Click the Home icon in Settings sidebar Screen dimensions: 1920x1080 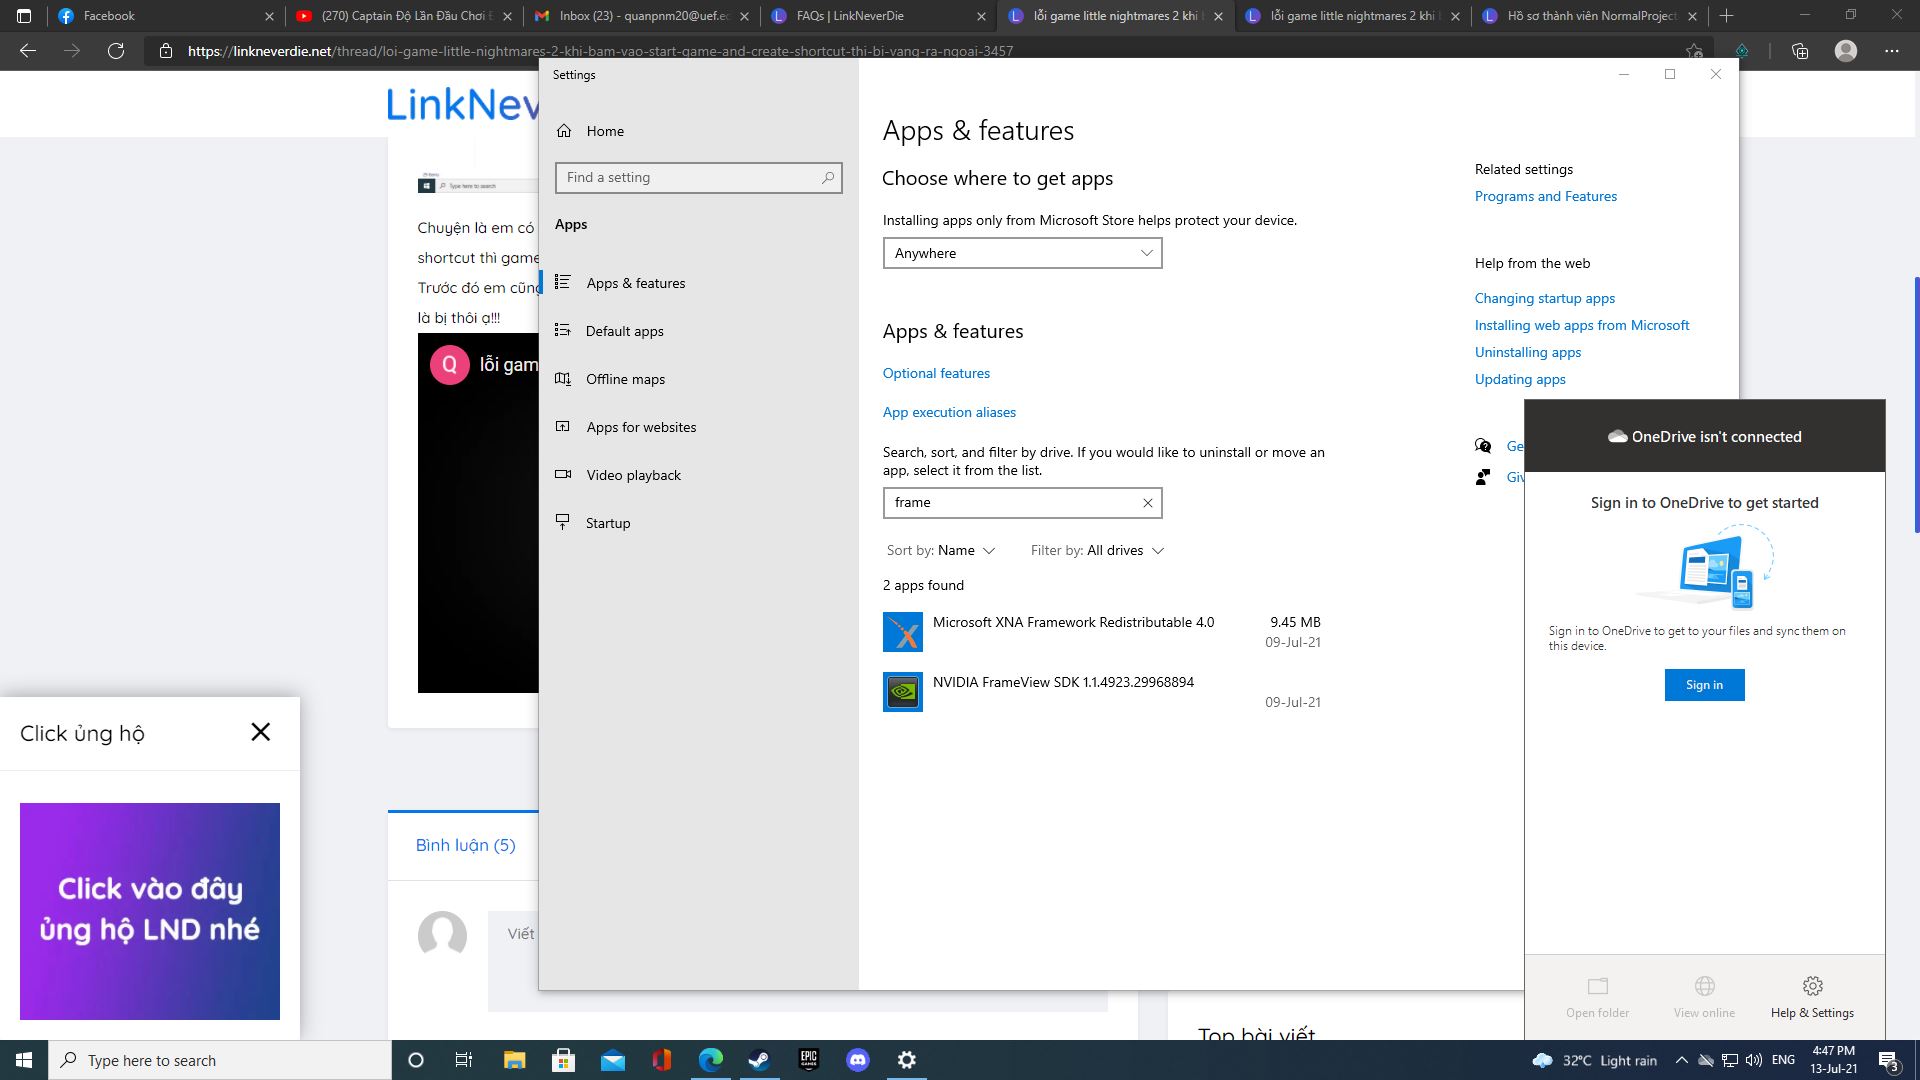[564, 131]
